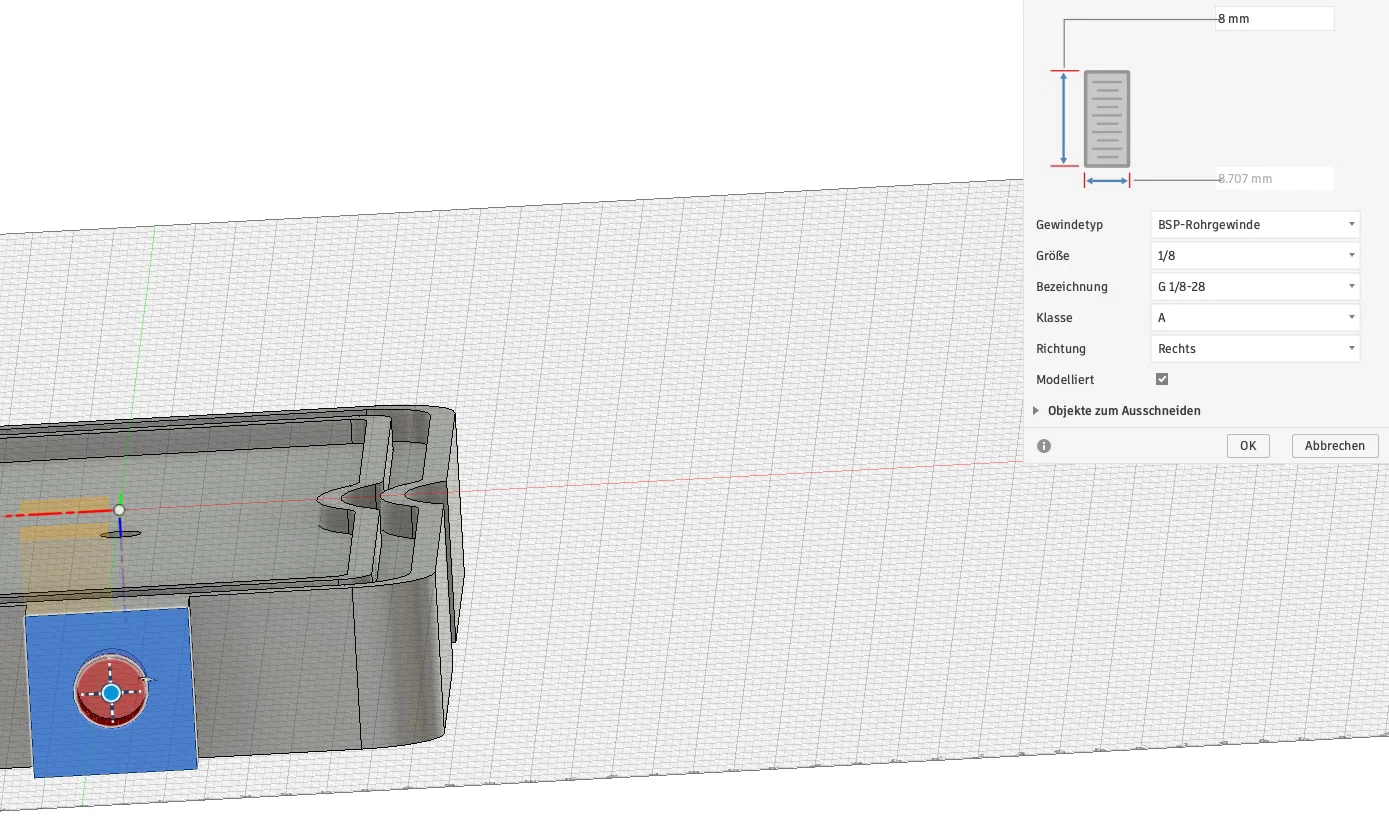Screen dimensions: 1389x825
Task: Toggle the Modelliert checkbox
Action: (1162, 379)
